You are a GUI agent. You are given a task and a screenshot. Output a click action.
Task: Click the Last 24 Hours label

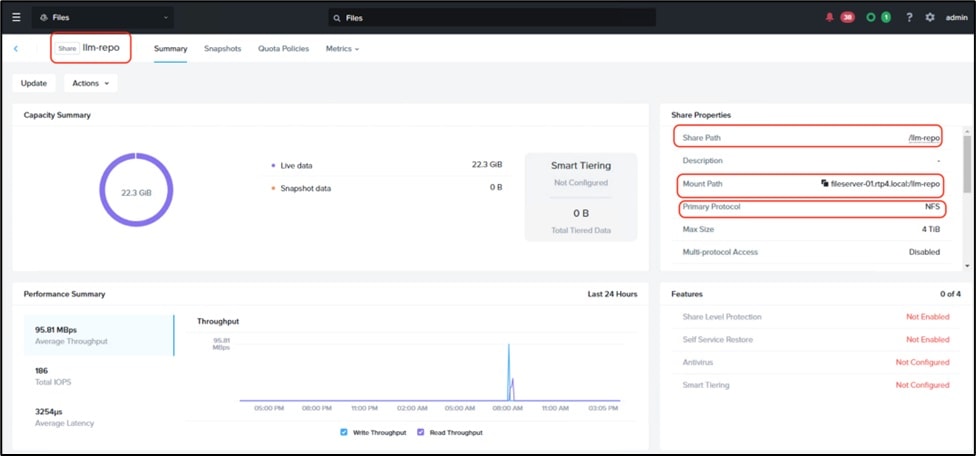pos(612,294)
